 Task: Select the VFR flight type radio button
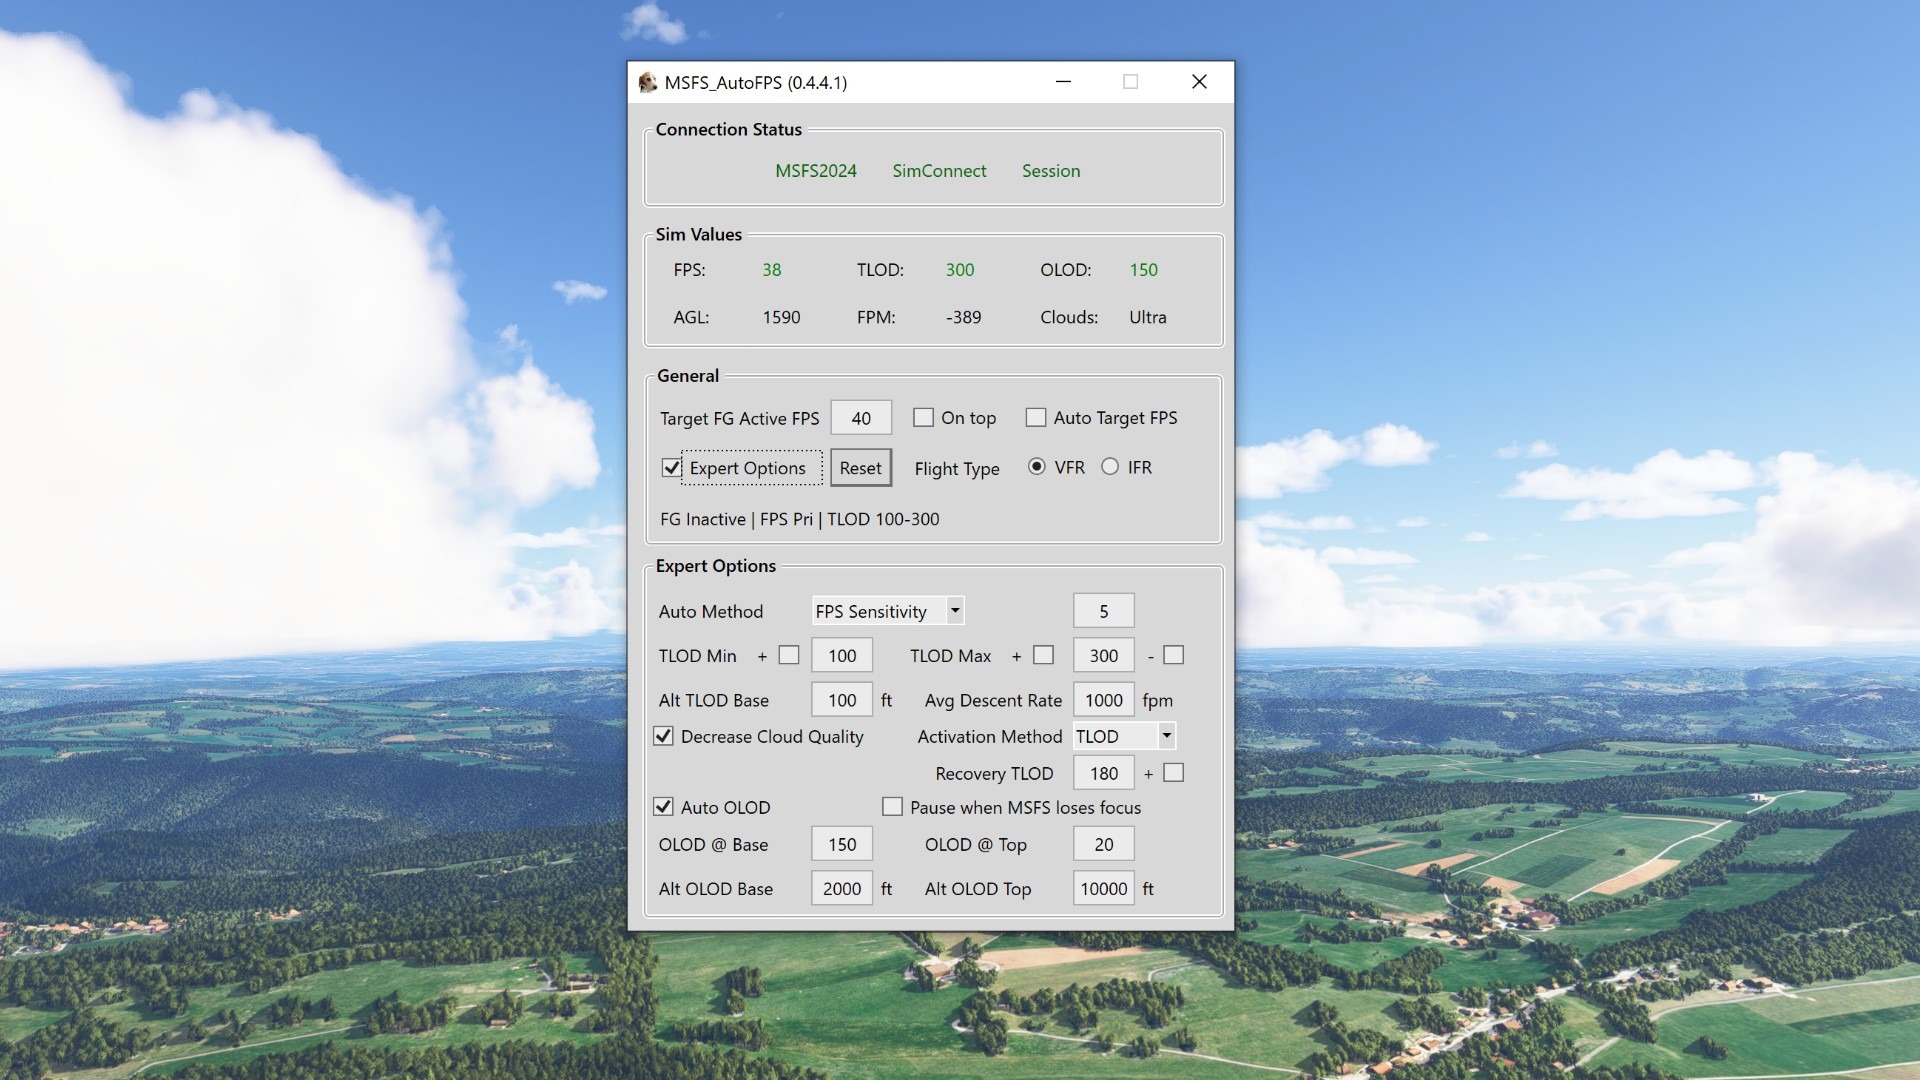pos(1037,467)
